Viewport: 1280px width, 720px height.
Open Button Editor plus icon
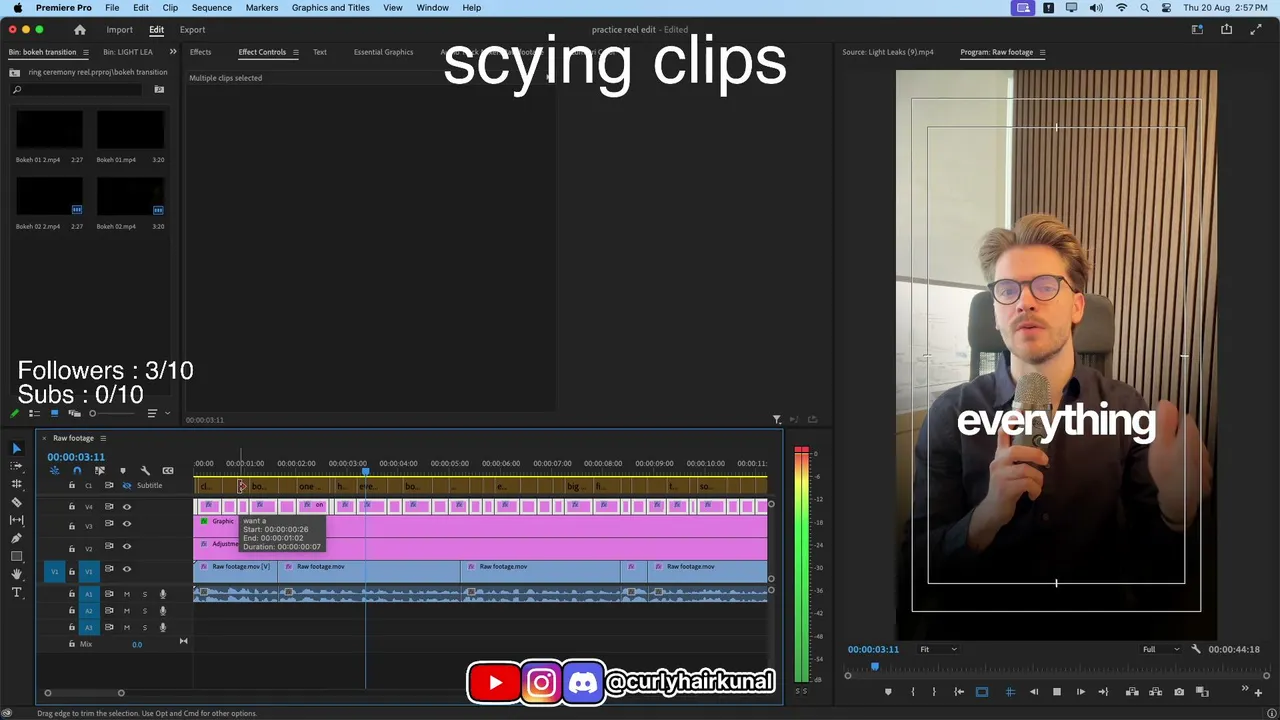coord(1258,691)
